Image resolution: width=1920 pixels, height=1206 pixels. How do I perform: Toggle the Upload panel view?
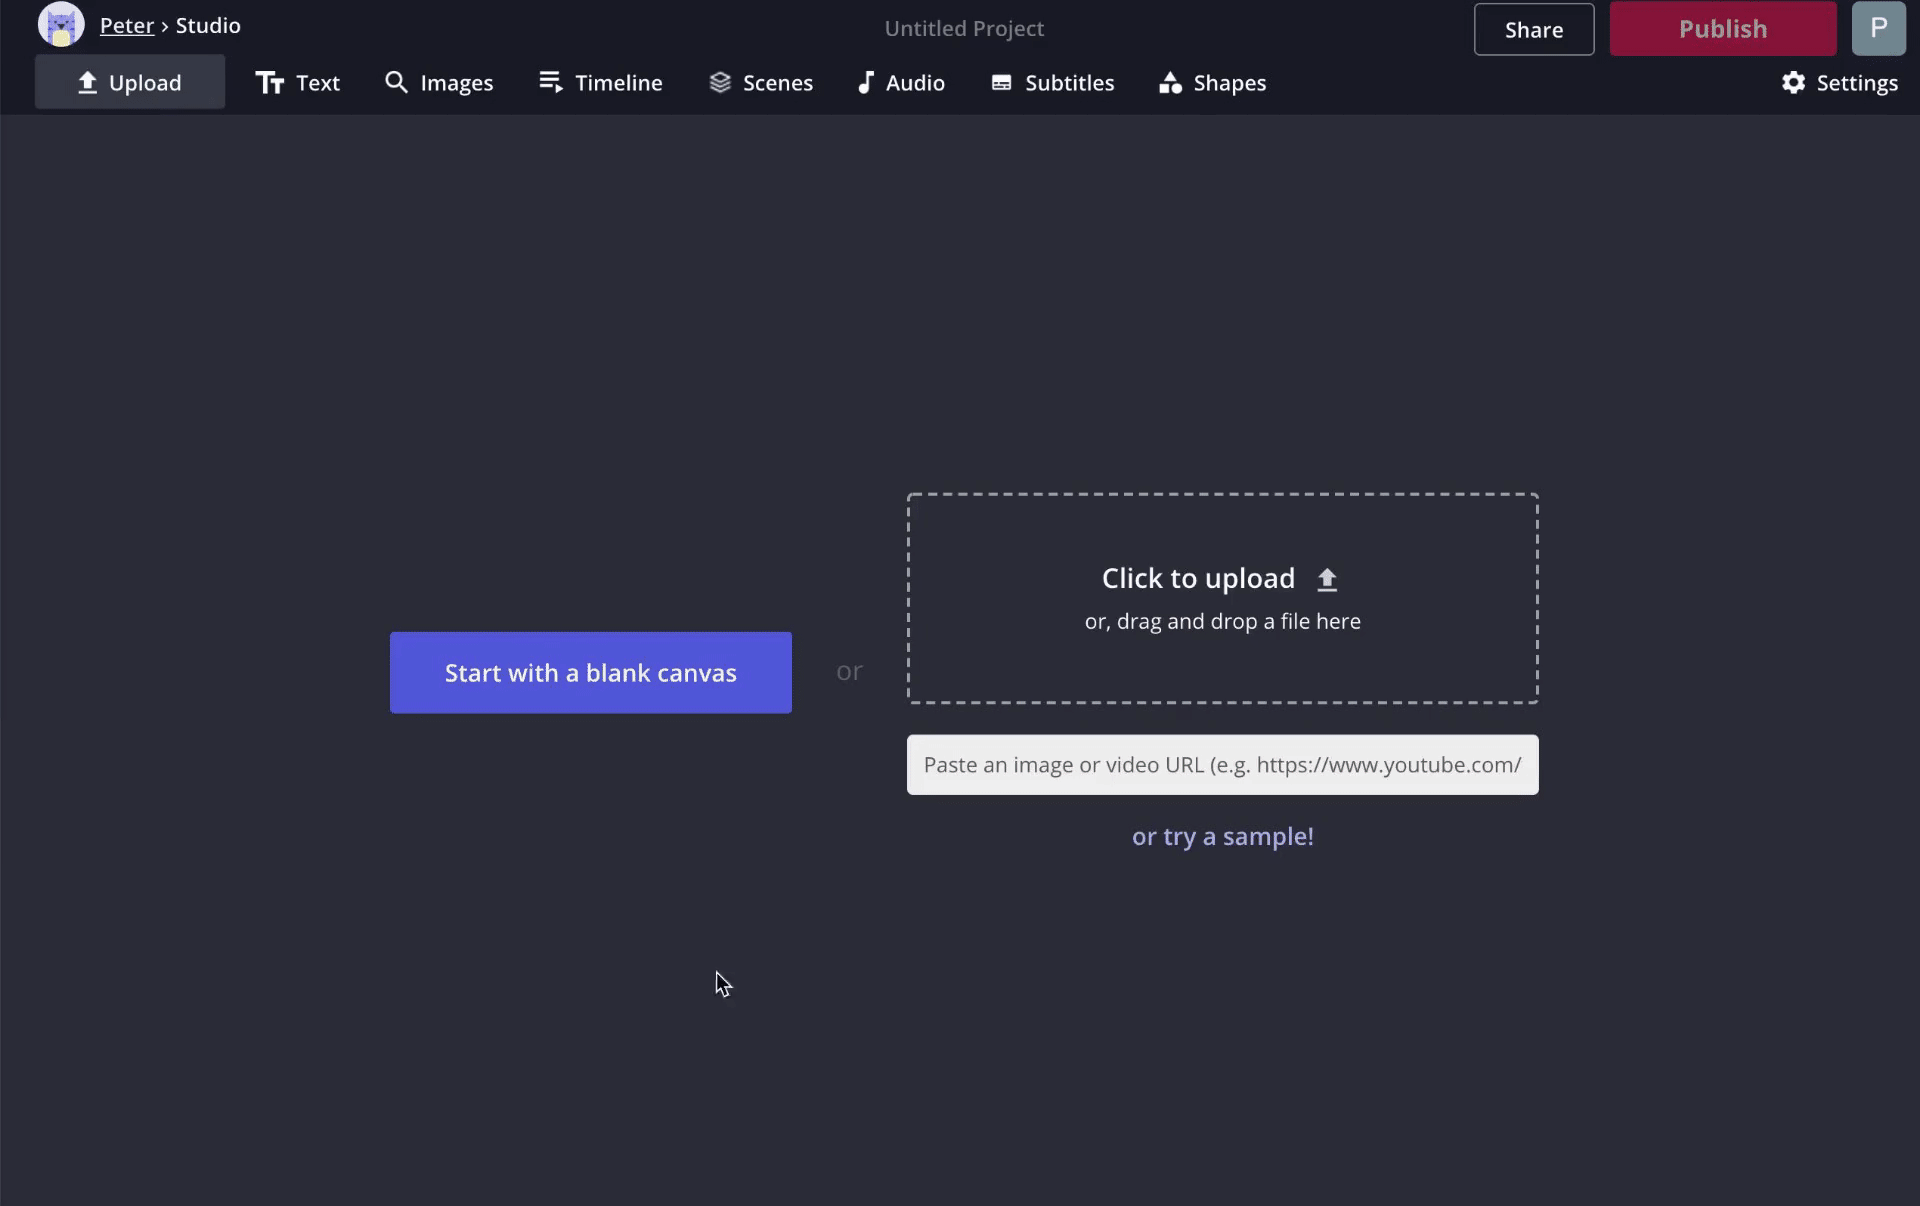[129, 82]
